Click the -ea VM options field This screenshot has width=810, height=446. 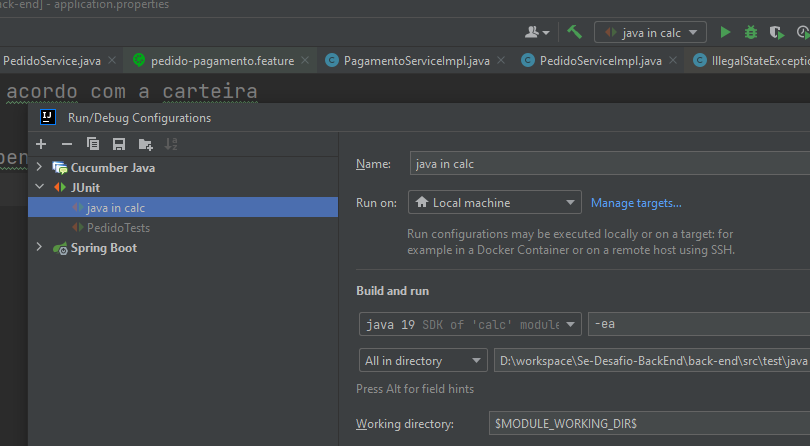point(699,324)
